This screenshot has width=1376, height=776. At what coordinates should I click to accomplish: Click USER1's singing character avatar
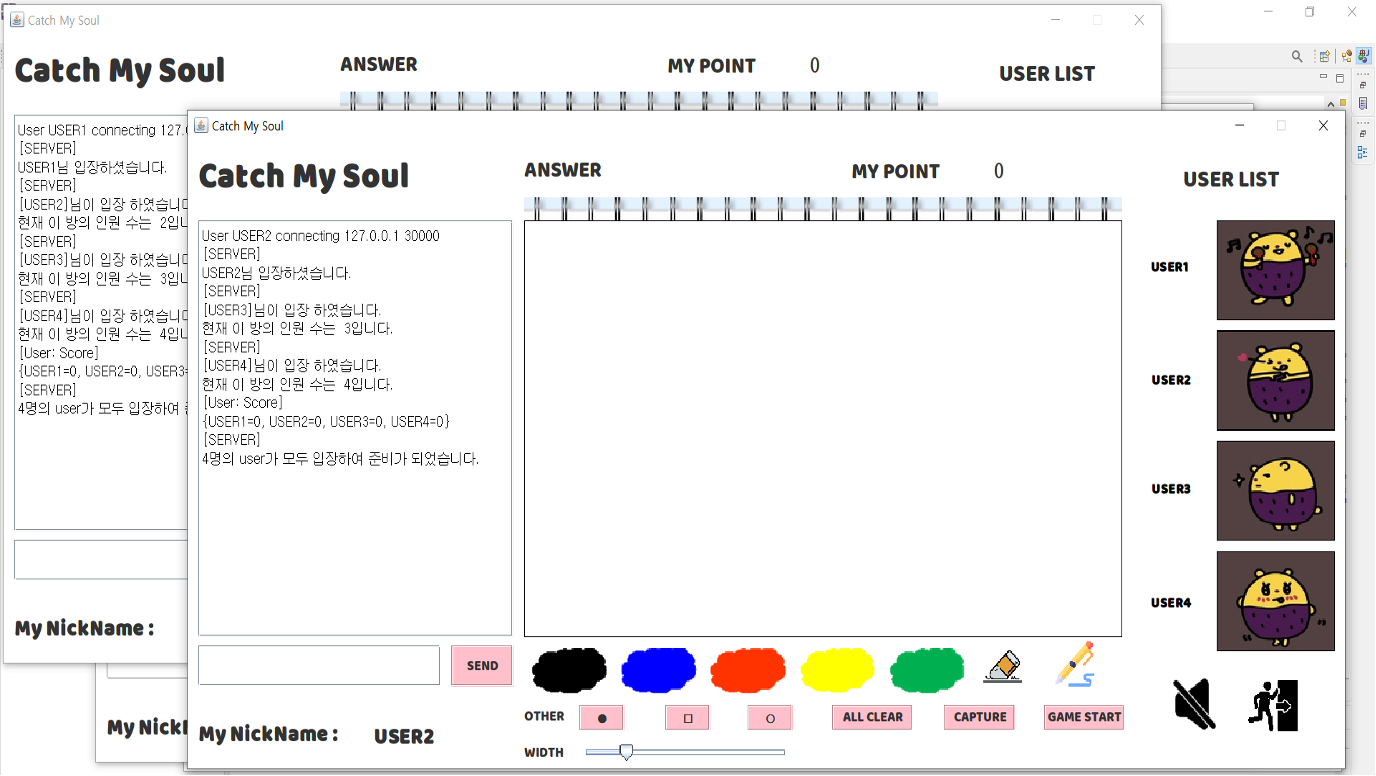click(x=1275, y=270)
